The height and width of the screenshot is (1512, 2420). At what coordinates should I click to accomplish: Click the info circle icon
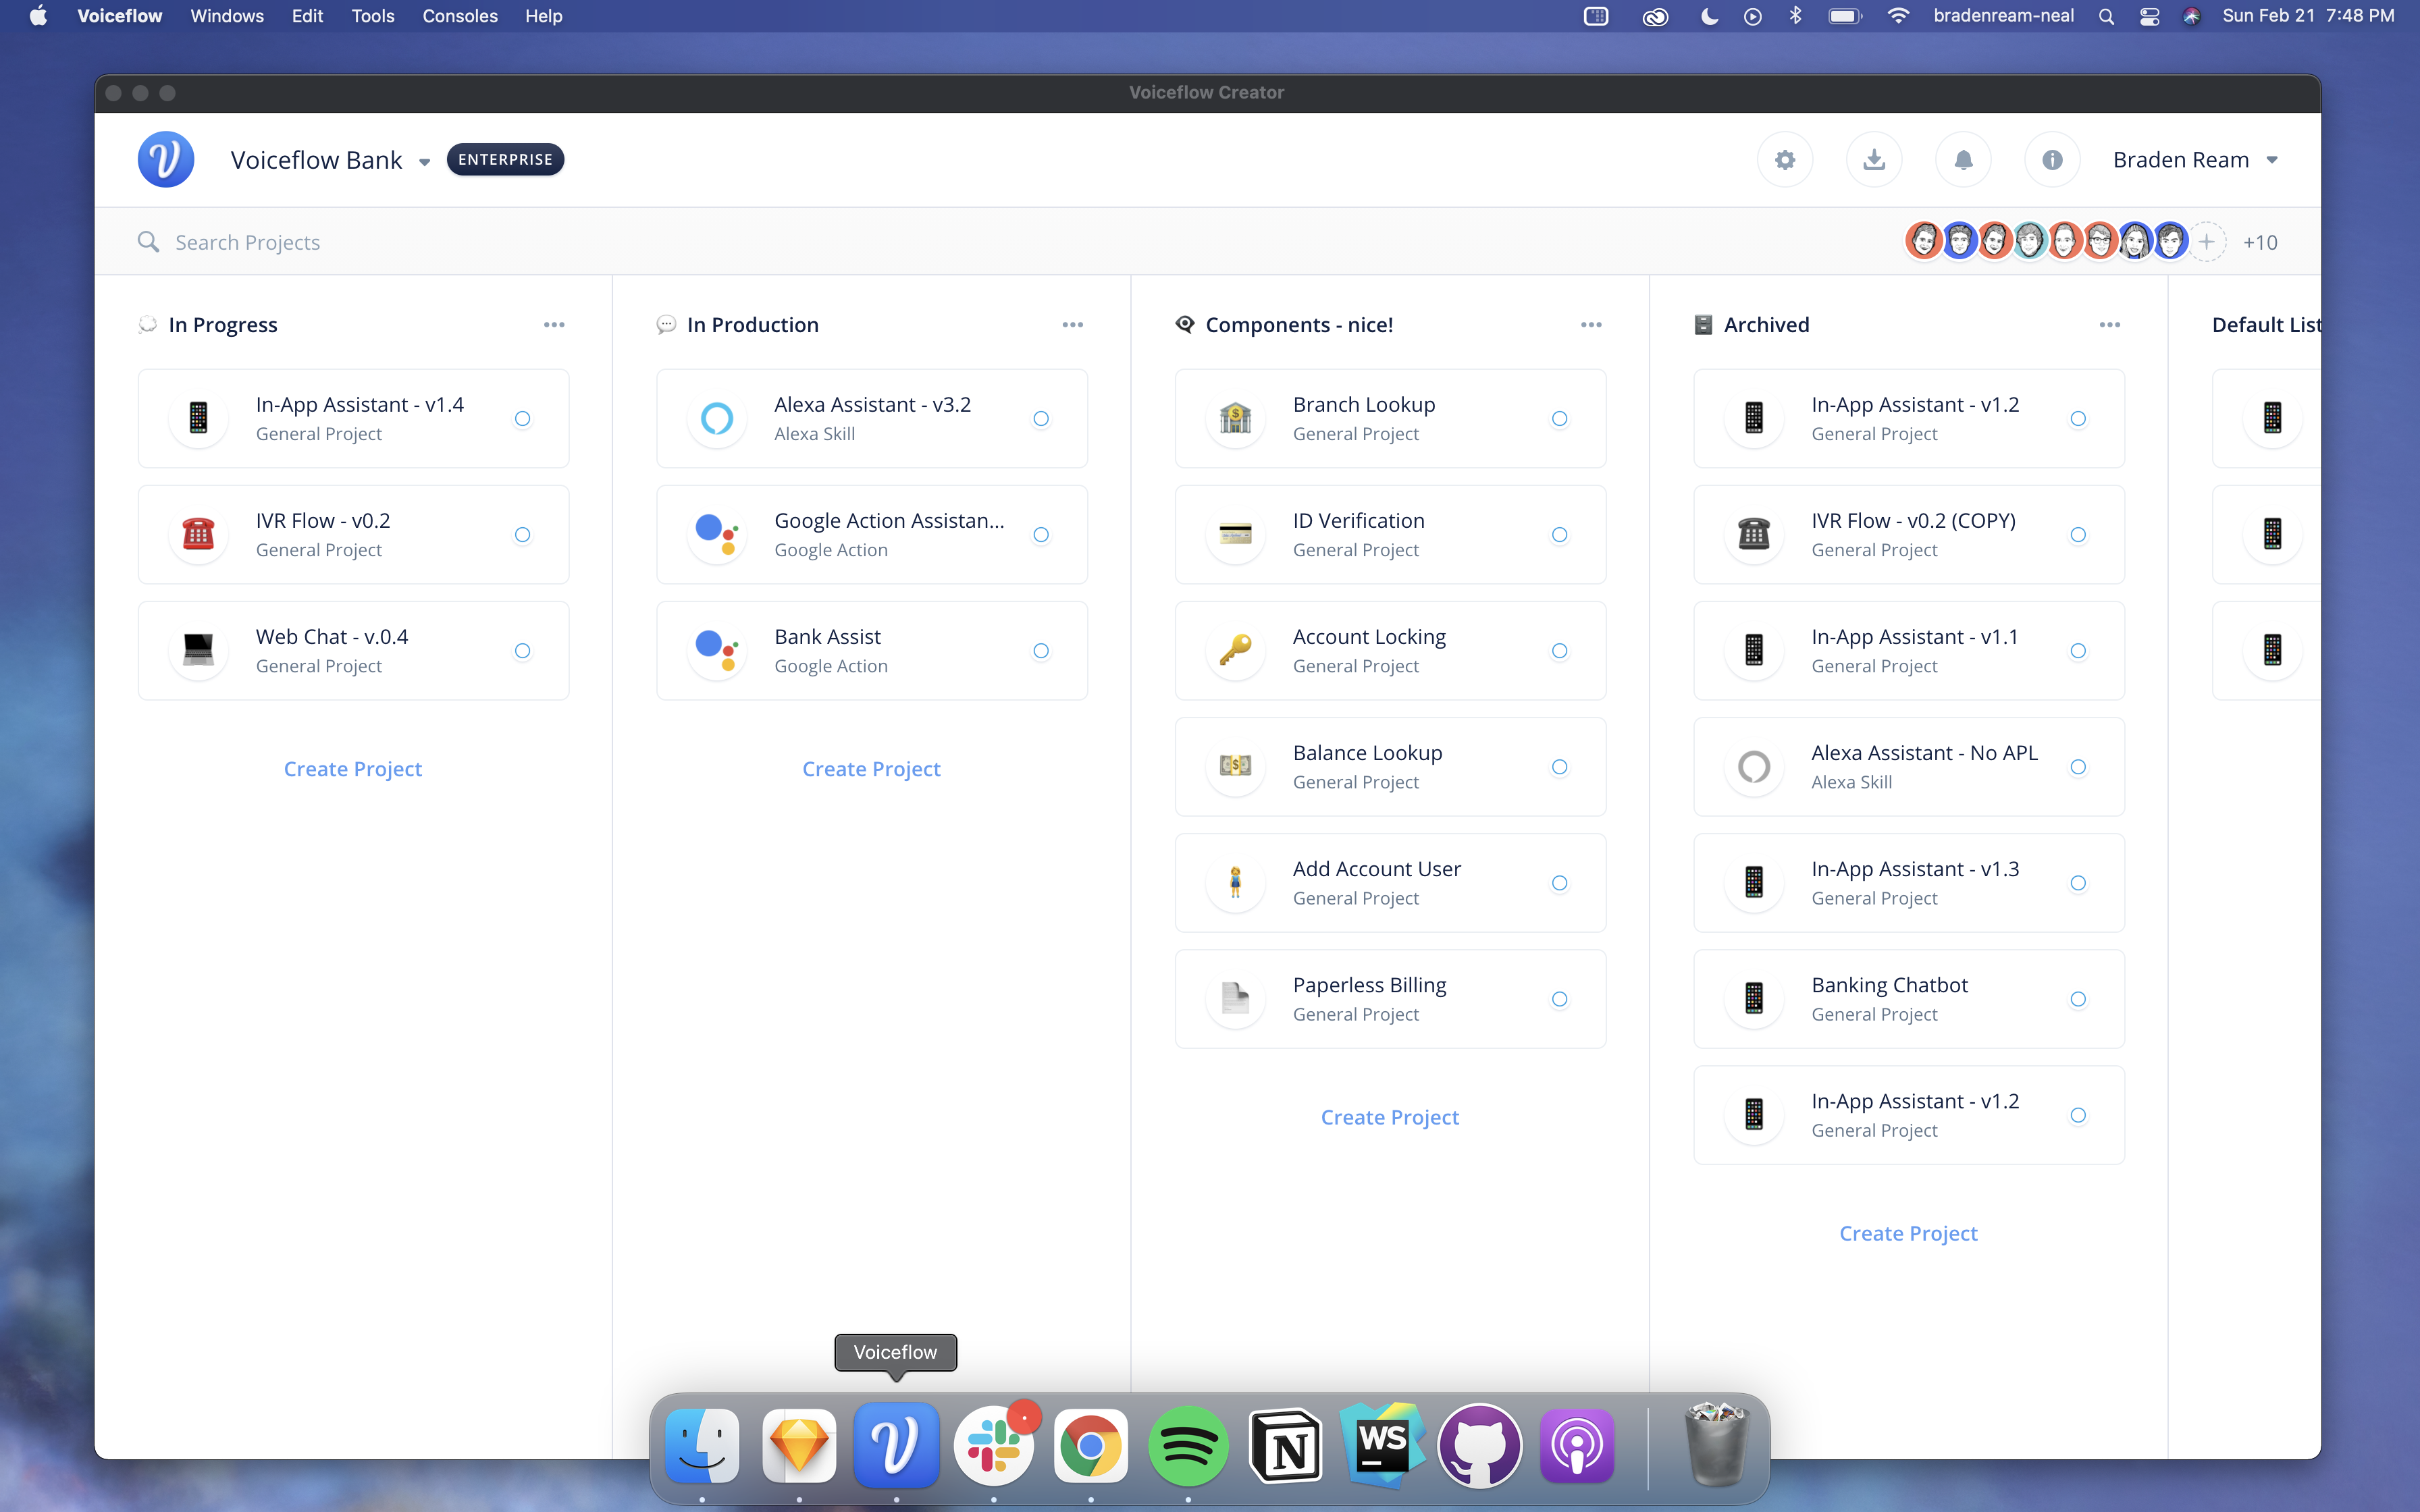[2052, 160]
